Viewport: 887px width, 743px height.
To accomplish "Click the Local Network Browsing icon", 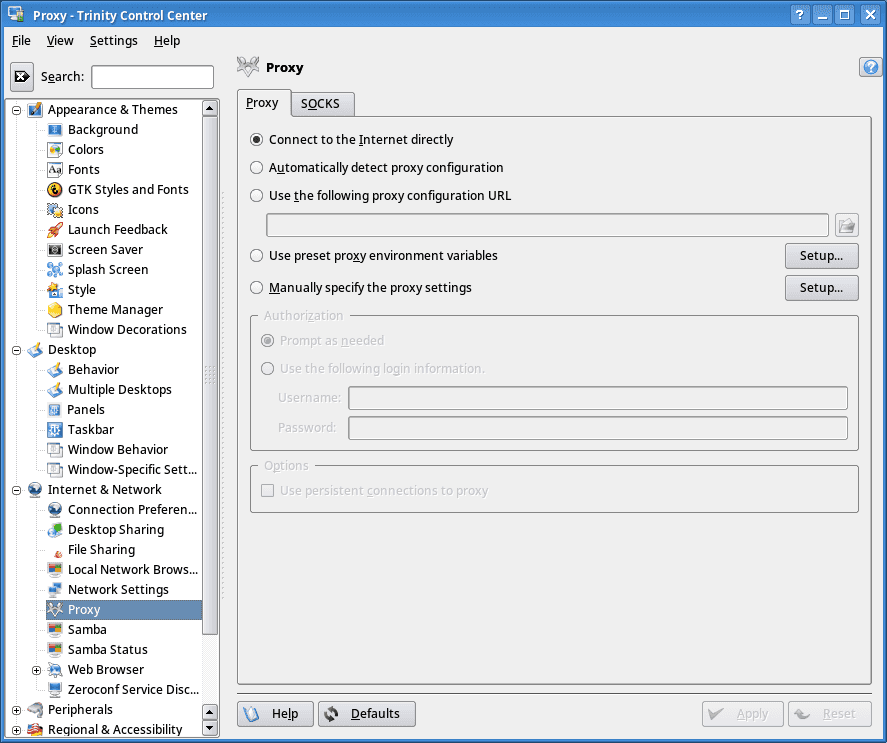I will point(55,570).
